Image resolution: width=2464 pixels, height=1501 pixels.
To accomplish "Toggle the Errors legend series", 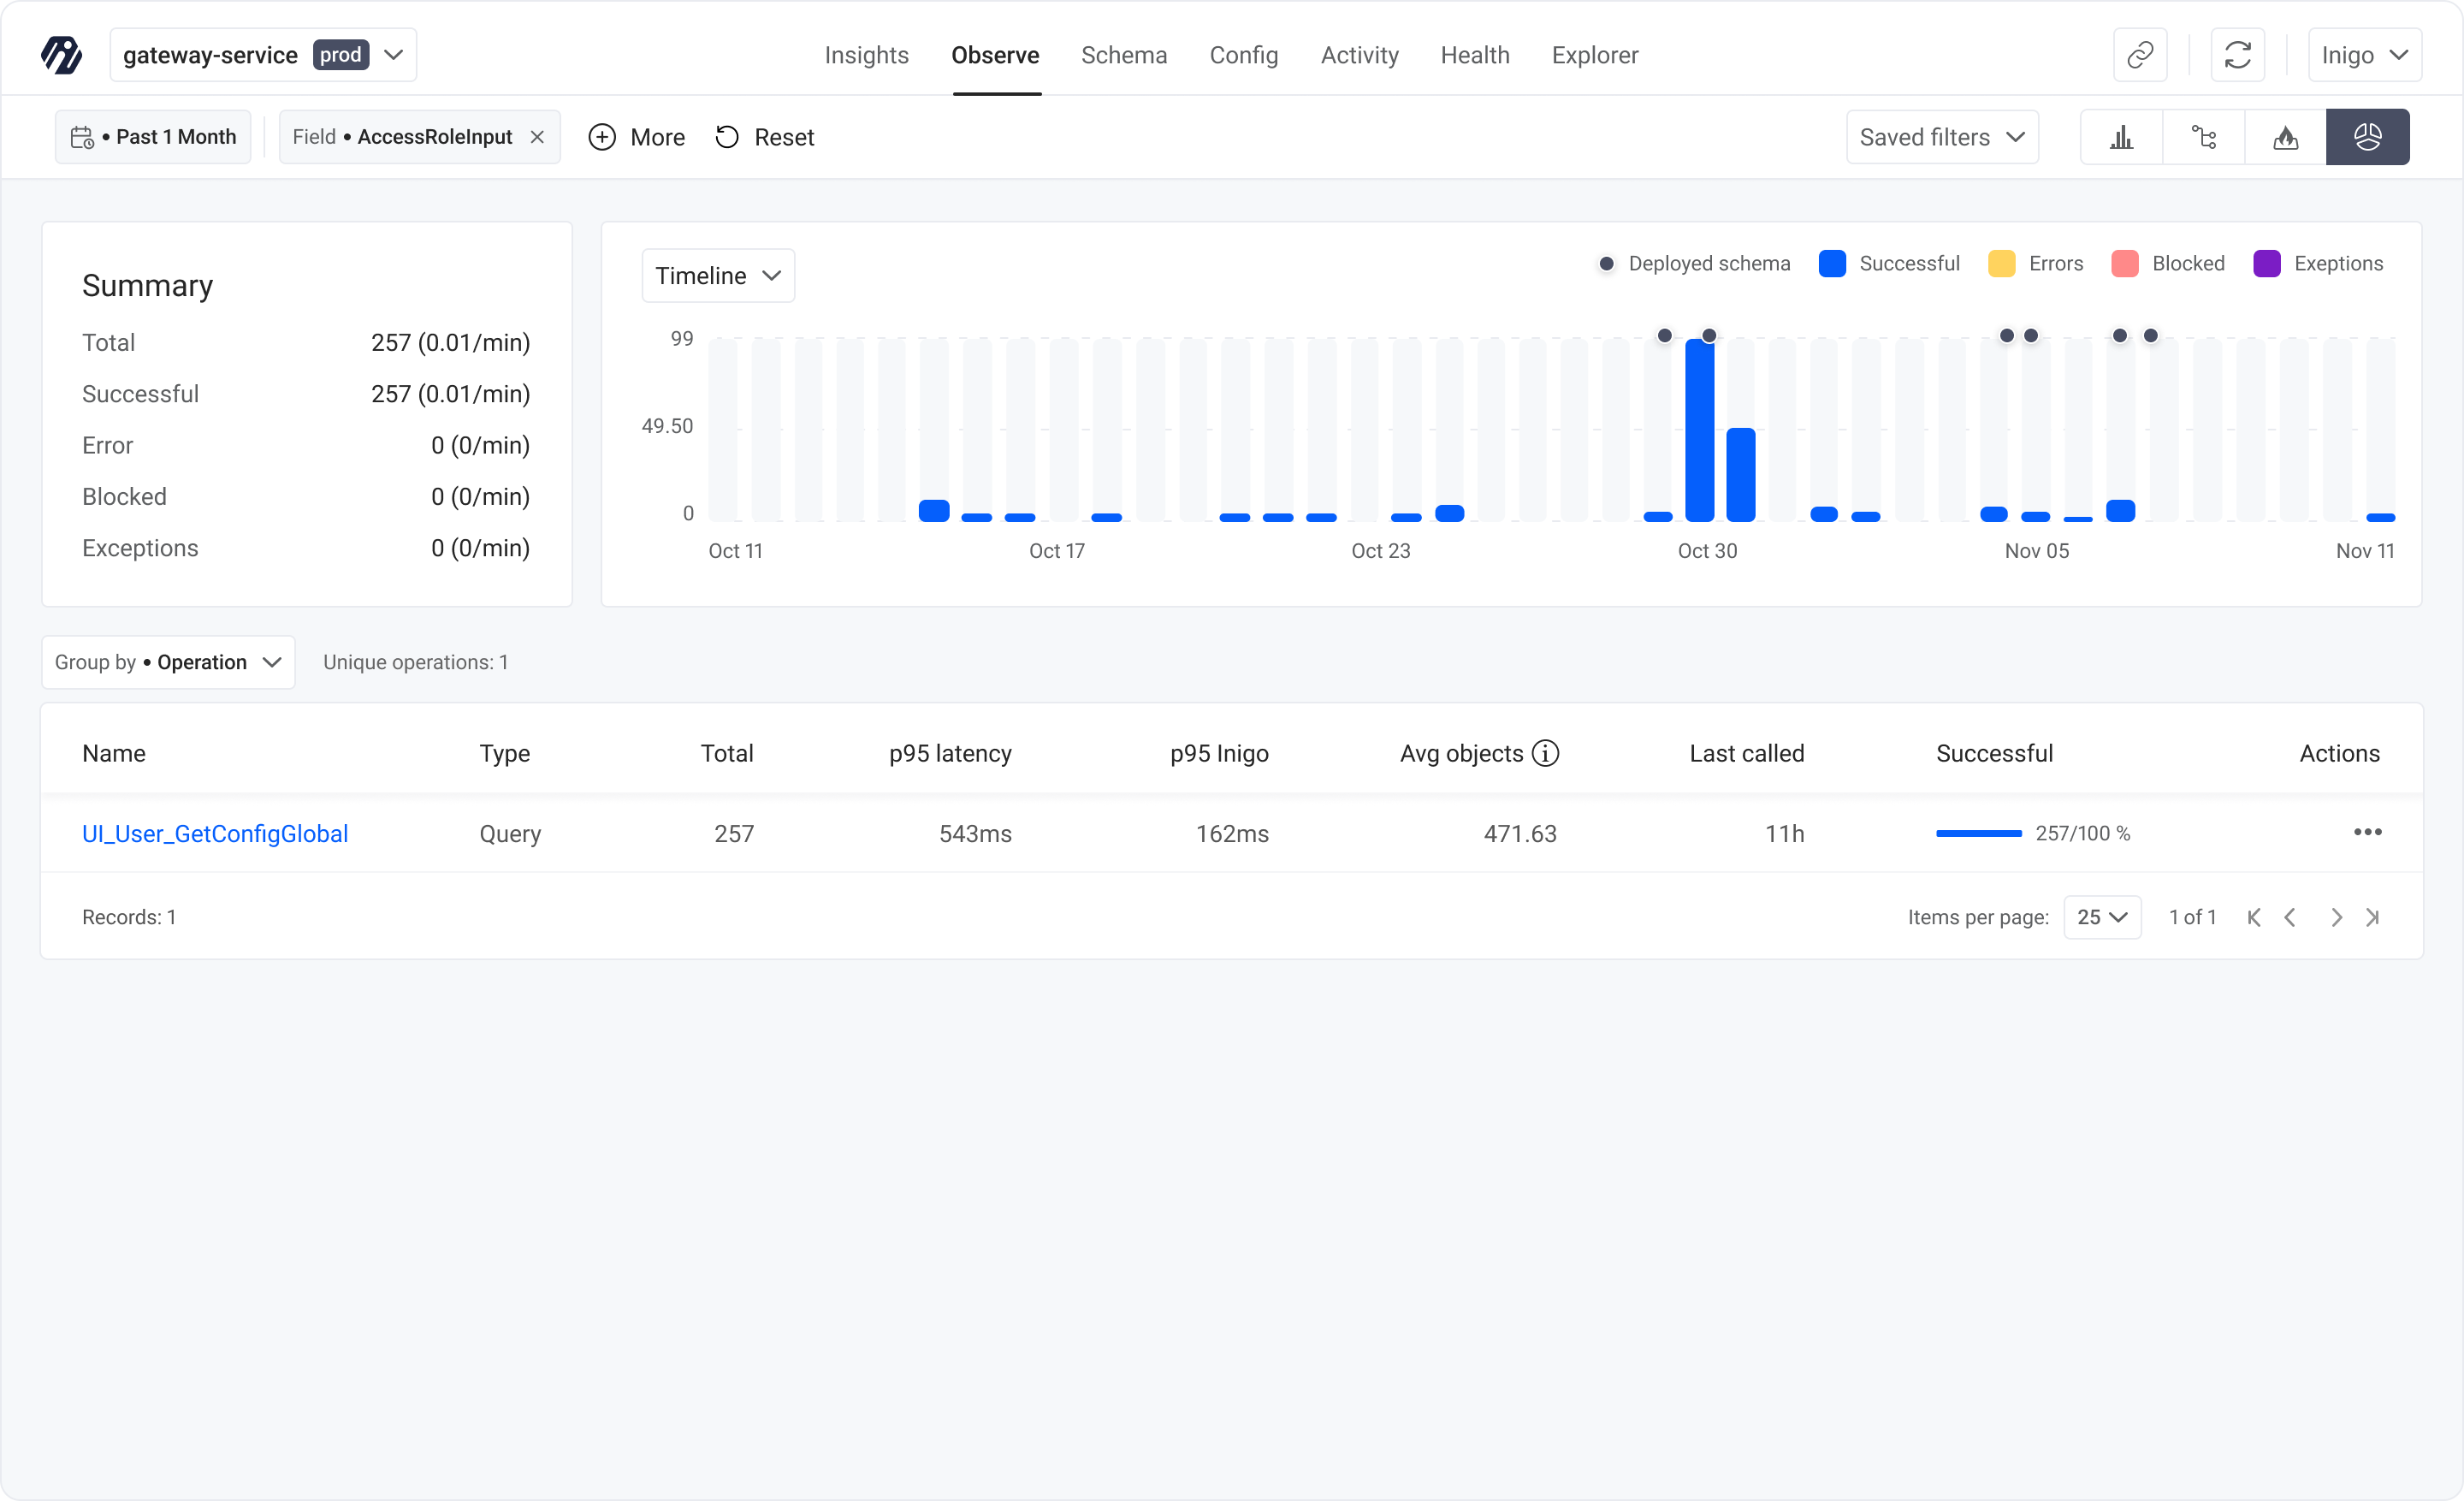I will point(2036,263).
